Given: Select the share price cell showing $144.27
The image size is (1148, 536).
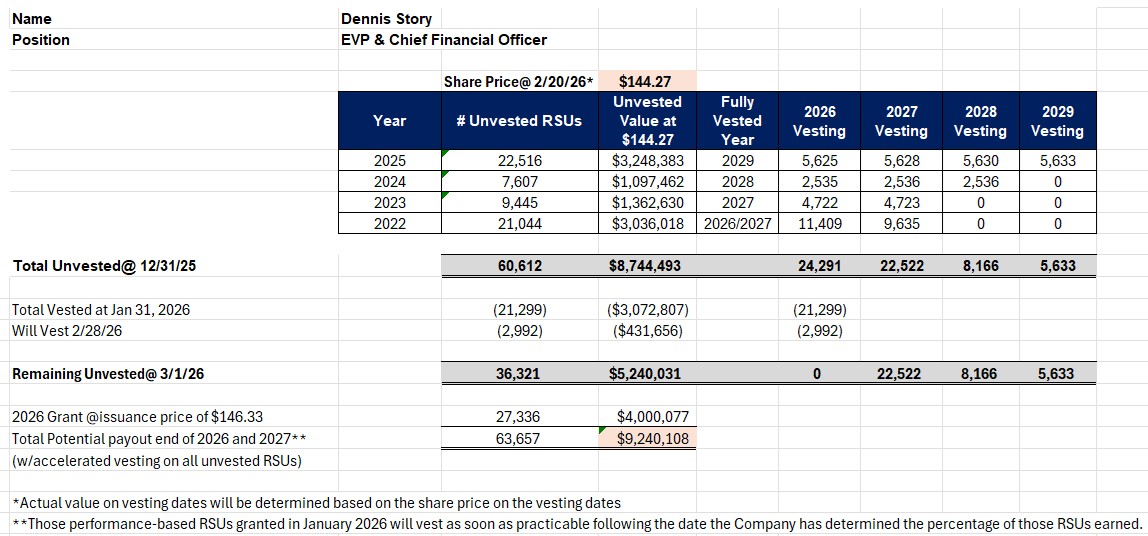Looking at the screenshot, I should click(646, 82).
